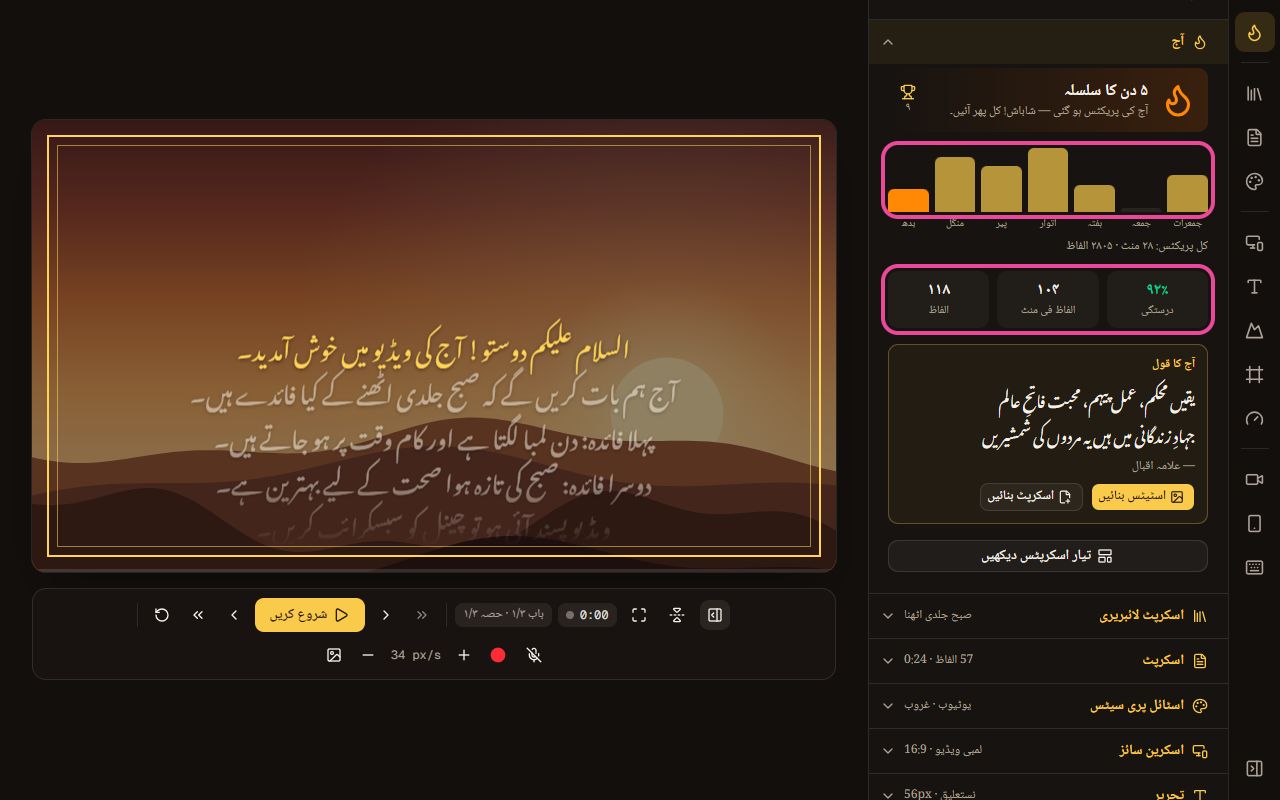This screenshot has height=800, width=1280.
Task: Click the enabled double-chevron skip button
Action: tap(198, 615)
